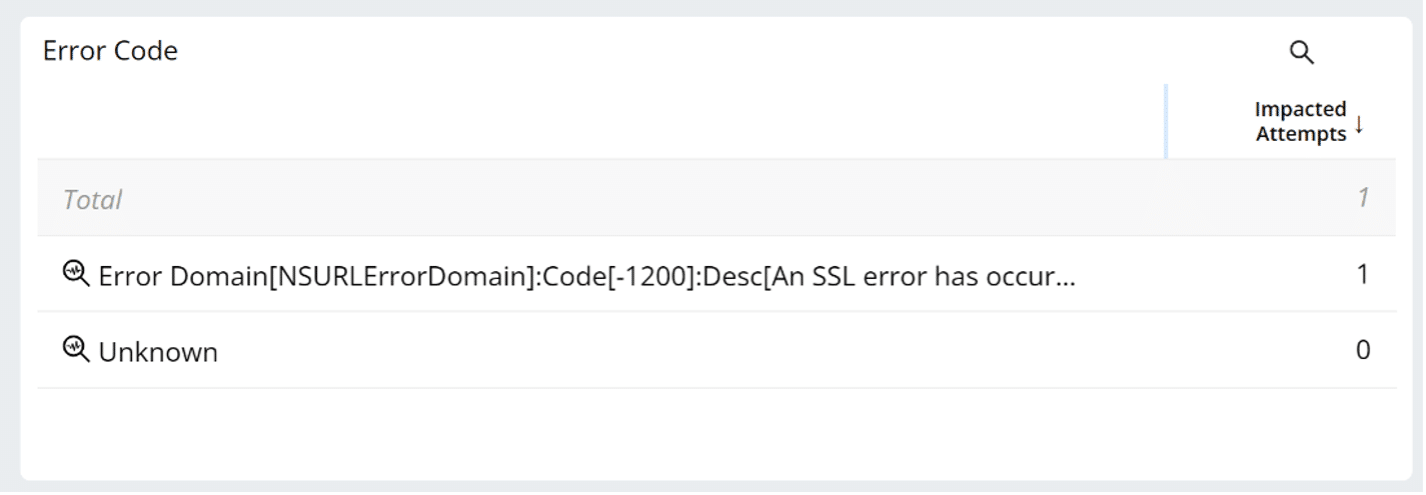This screenshot has height=495, width=1426.
Task: Click the word Impacted in the column header
Action: (x=1301, y=110)
